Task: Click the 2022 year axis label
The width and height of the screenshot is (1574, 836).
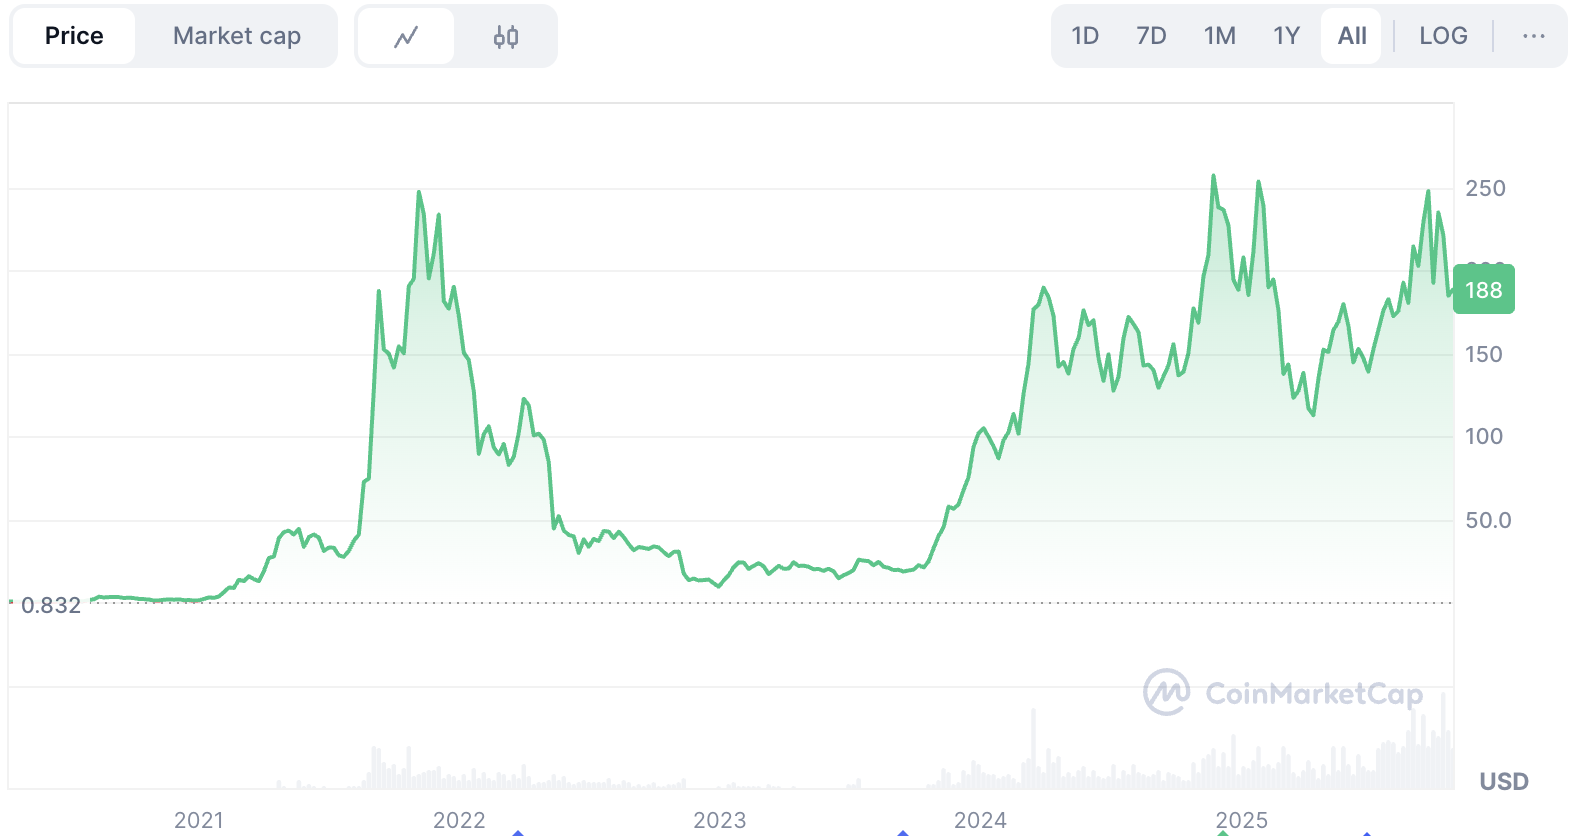Action: pos(459,820)
